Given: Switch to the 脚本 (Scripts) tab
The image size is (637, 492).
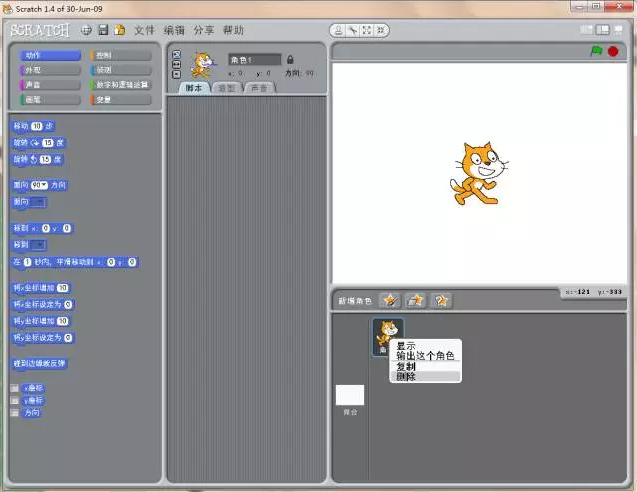Looking at the screenshot, I should coord(194,88).
